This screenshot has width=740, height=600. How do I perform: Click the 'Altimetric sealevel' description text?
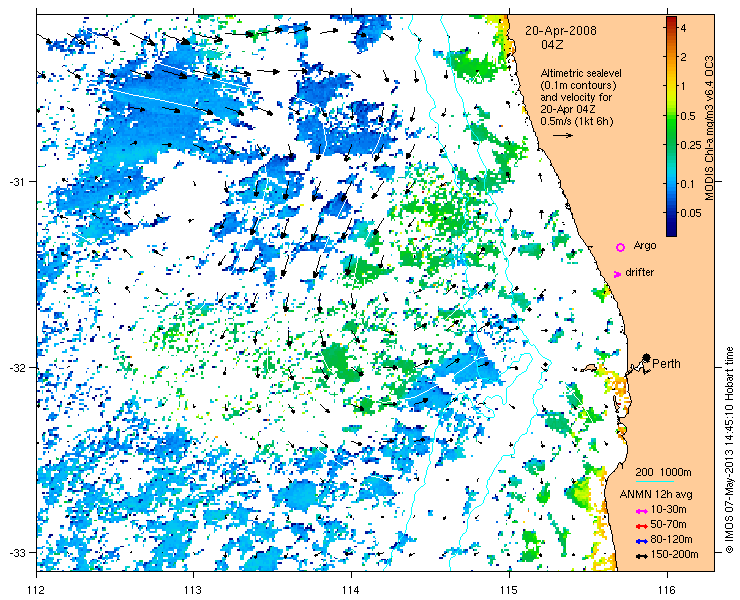[x=581, y=74]
